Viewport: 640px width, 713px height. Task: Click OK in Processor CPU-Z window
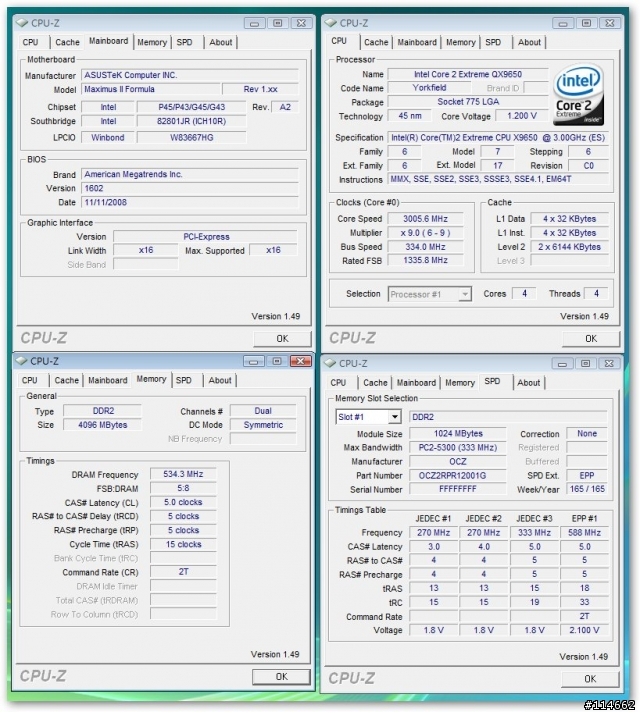pos(591,339)
